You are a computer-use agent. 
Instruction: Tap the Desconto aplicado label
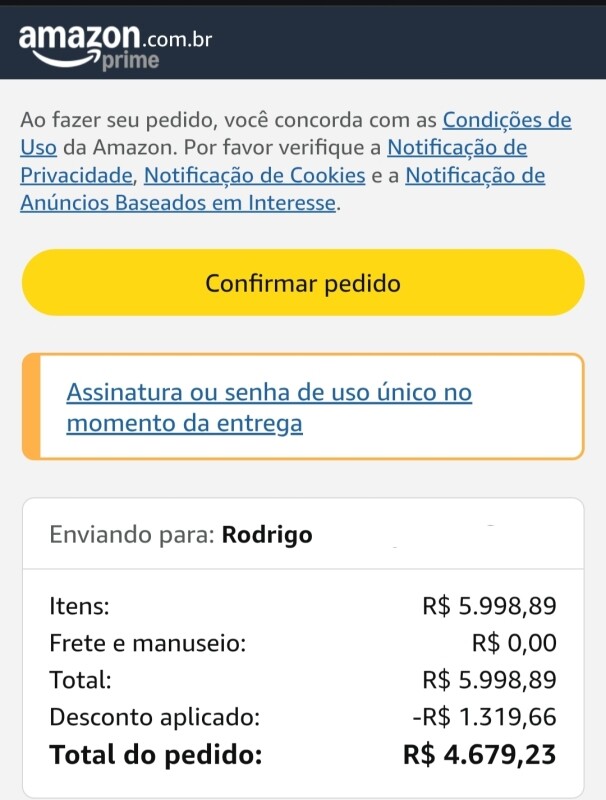click(154, 717)
